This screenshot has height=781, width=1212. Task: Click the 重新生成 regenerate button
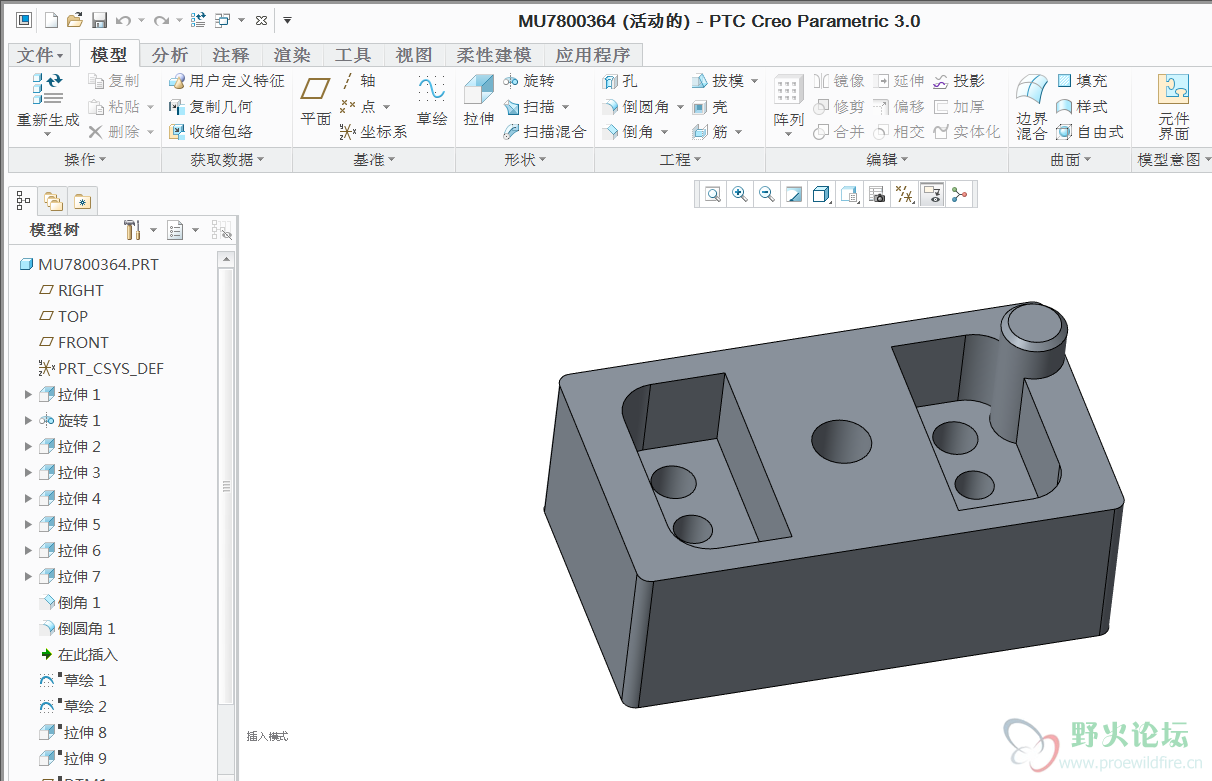47,105
